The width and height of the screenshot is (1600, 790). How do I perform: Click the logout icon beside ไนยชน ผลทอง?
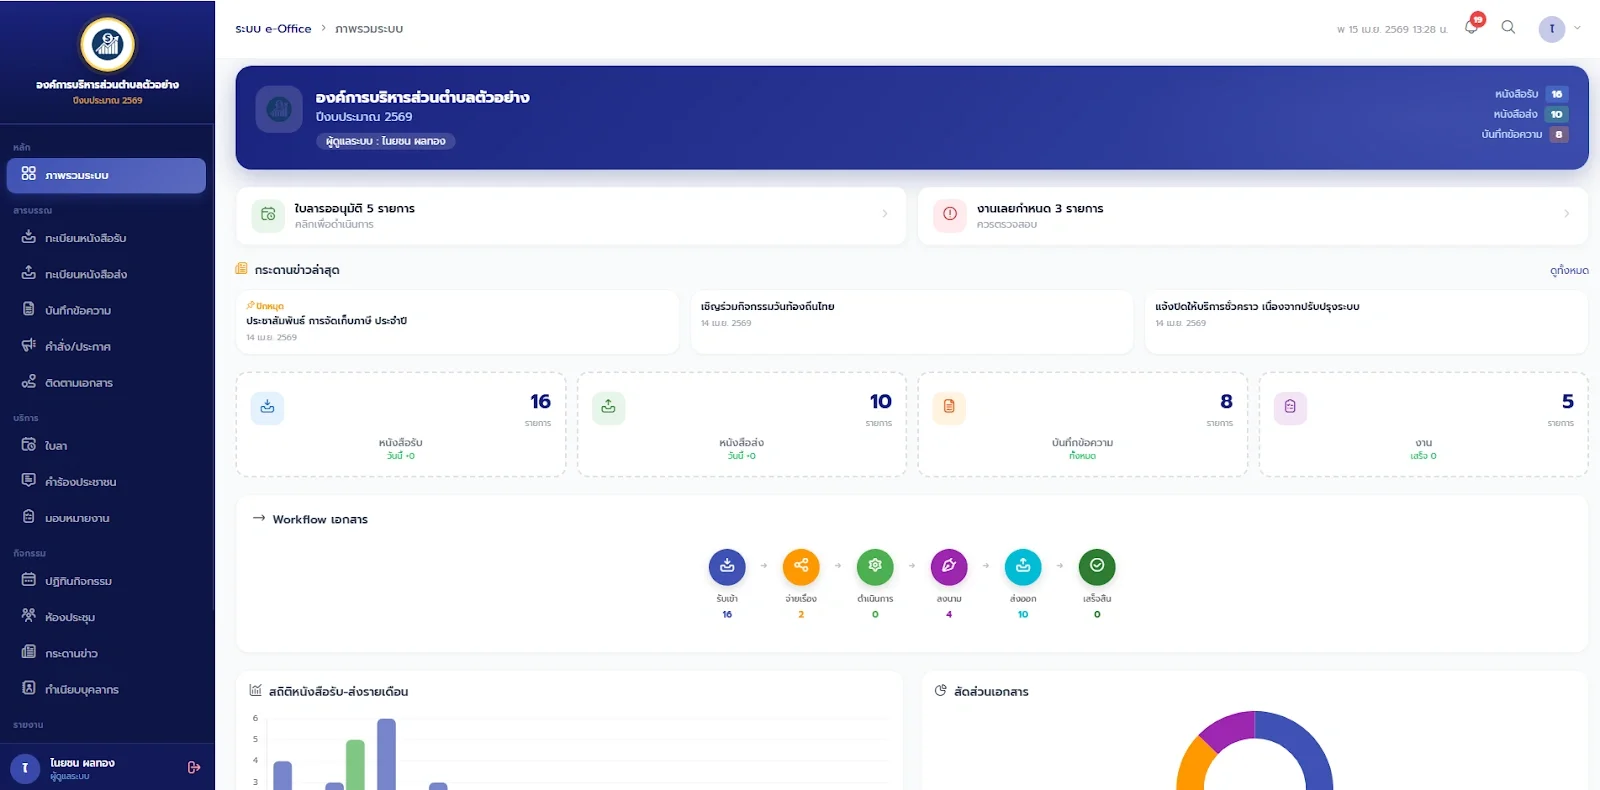click(194, 767)
